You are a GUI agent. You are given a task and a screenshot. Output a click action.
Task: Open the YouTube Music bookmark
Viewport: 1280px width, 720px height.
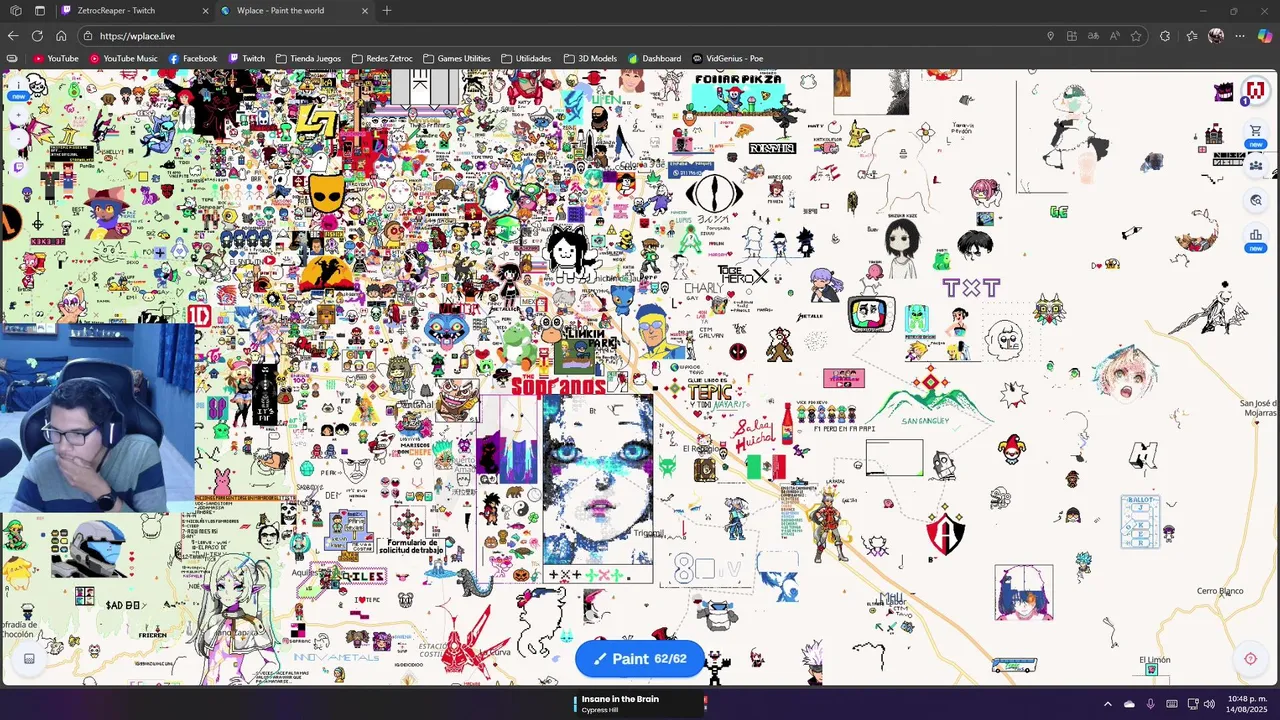click(x=124, y=58)
